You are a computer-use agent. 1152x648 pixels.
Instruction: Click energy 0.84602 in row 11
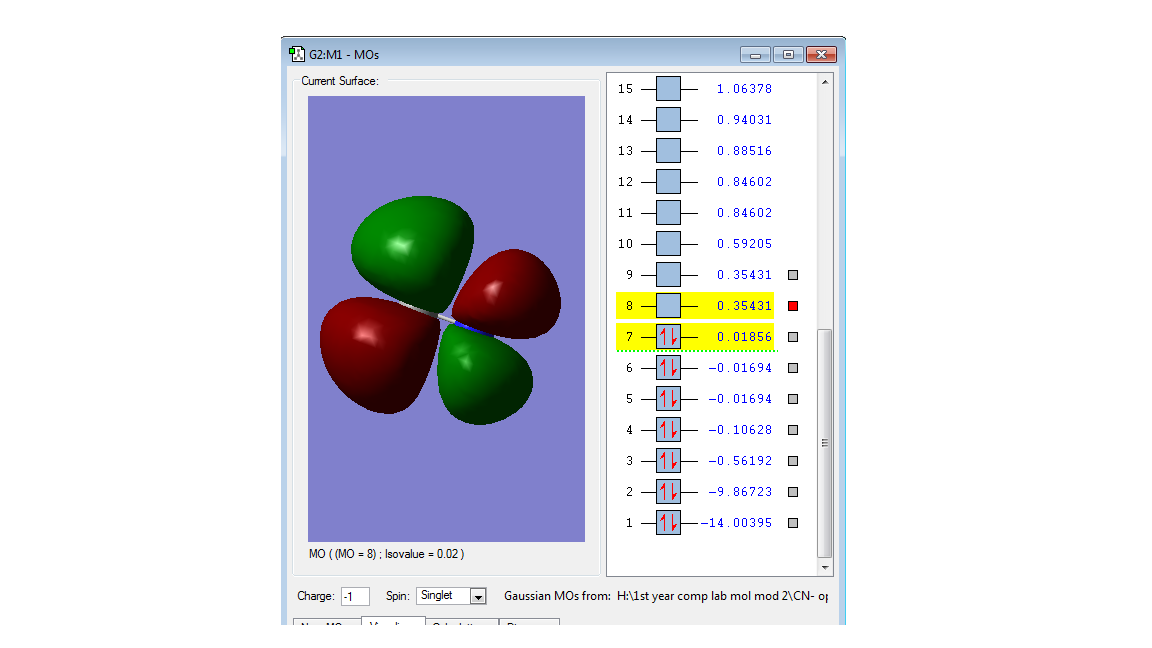pos(744,213)
